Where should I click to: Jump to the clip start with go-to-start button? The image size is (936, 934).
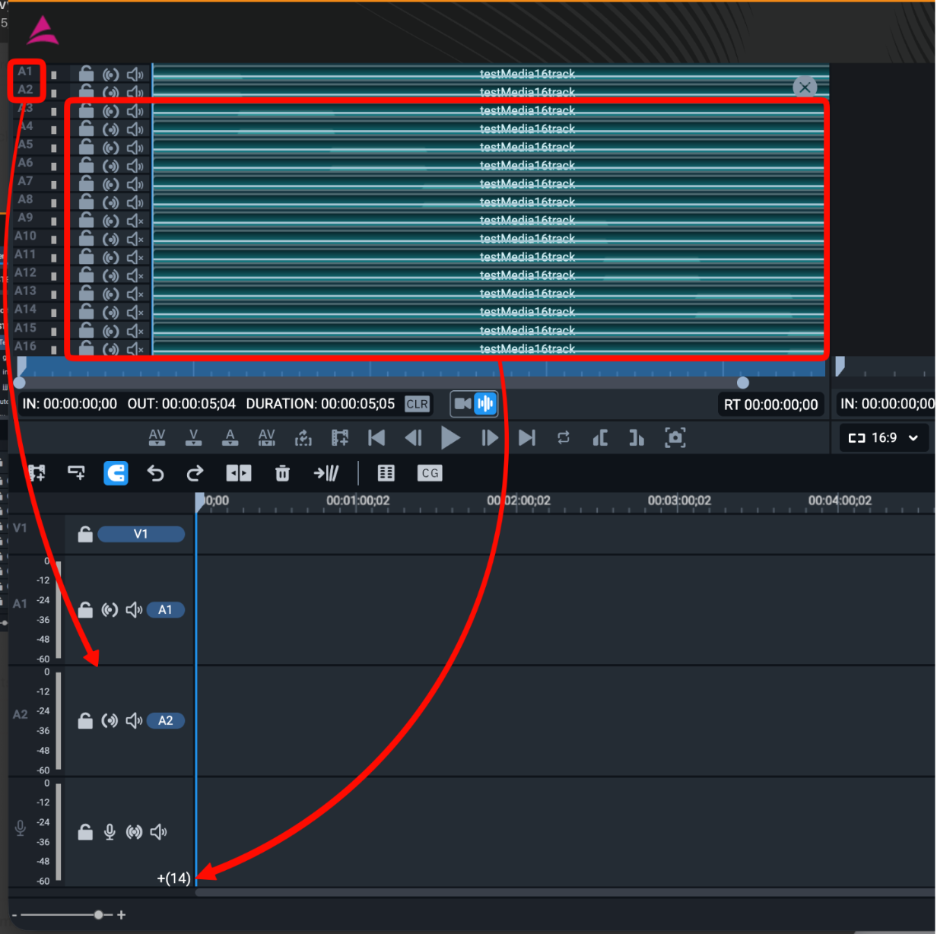coord(377,438)
